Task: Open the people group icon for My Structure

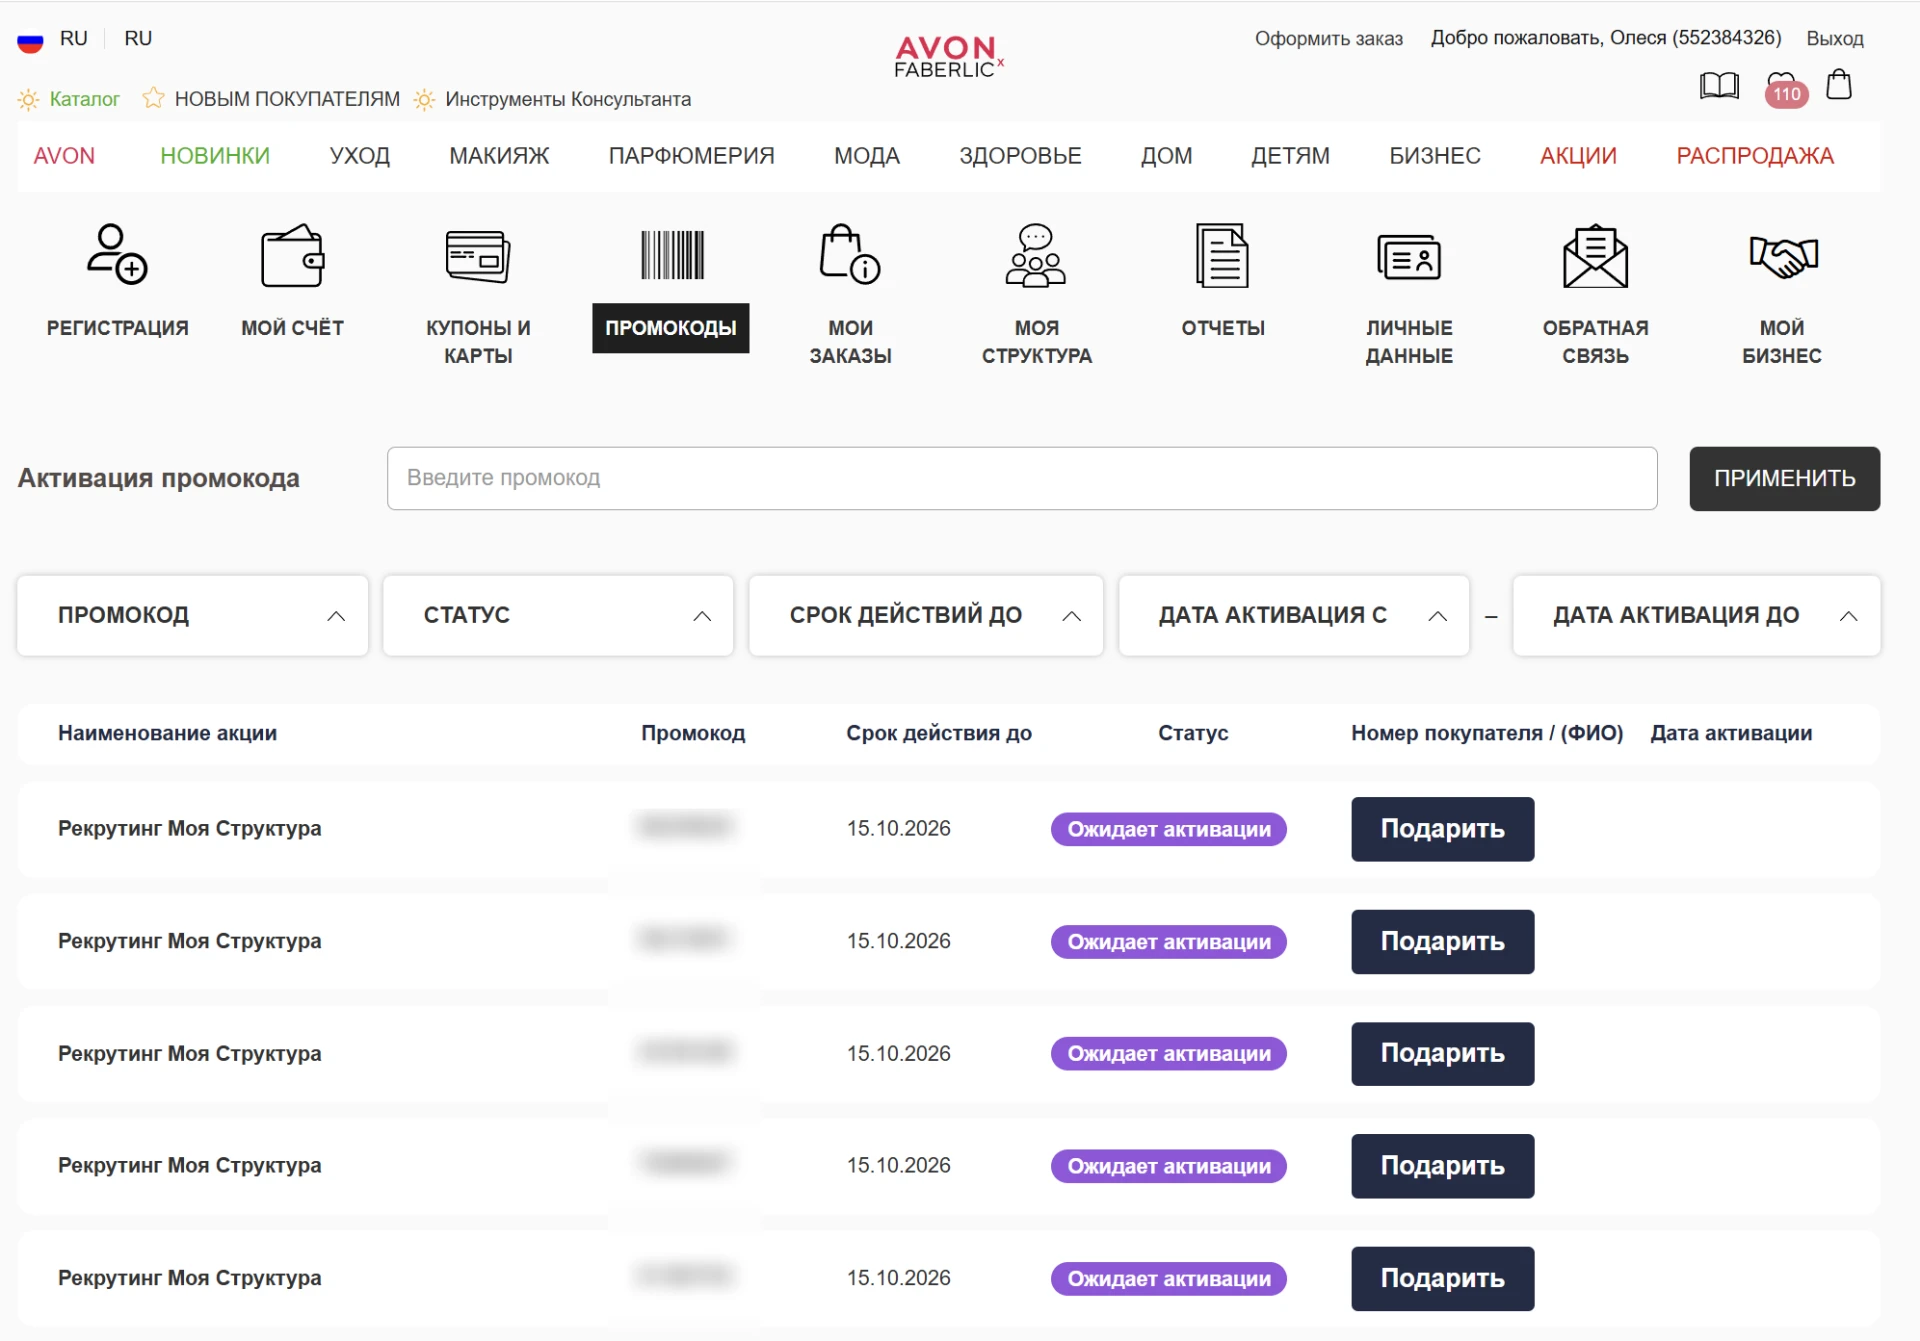Action: [x=1036, y=255]
